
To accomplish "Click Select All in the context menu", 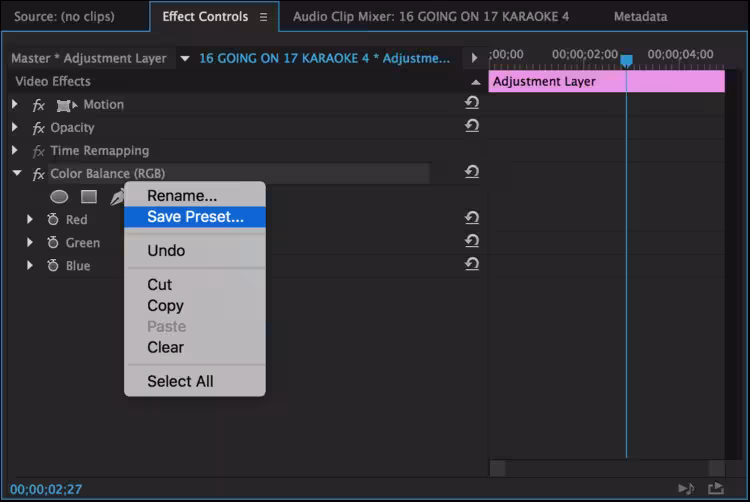I will tap(180, 381).
